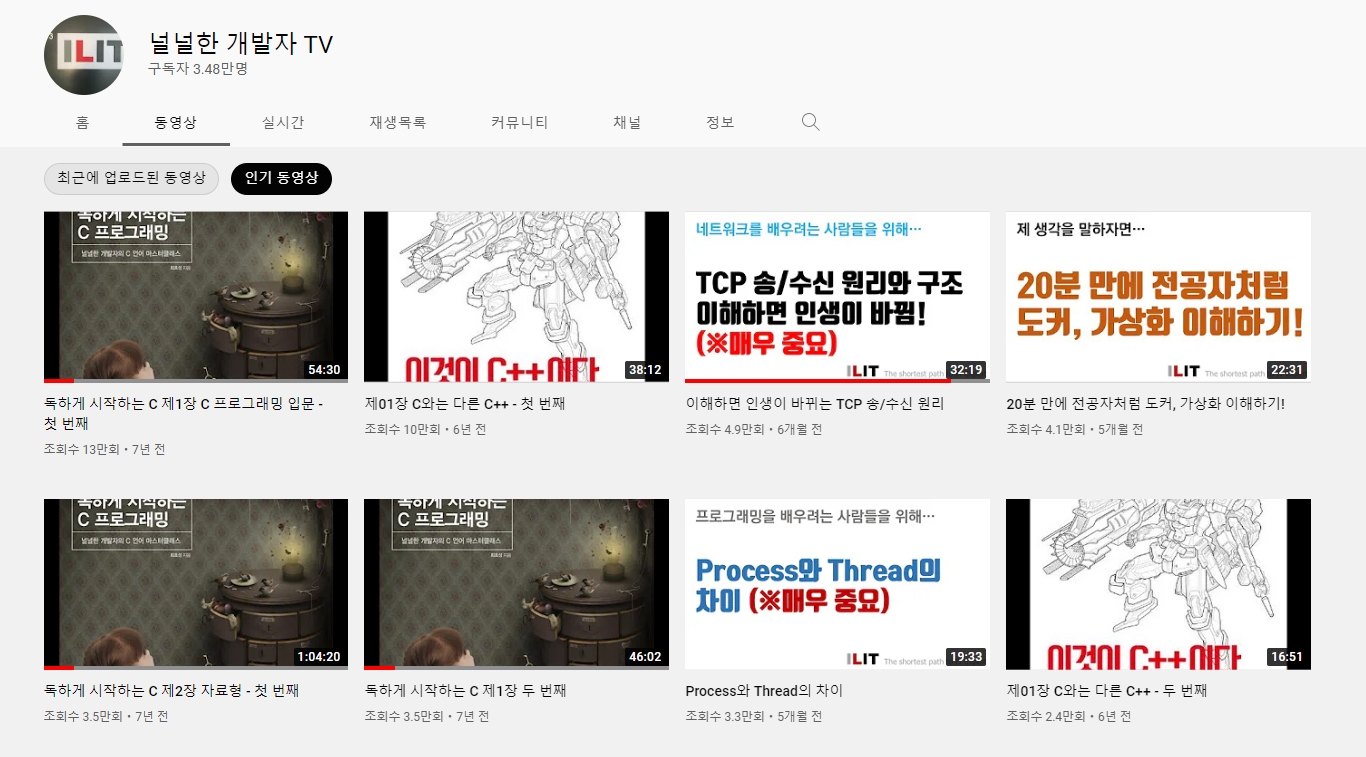Open the title link Process와 Thread의 차이

click(x=764, y=691)
